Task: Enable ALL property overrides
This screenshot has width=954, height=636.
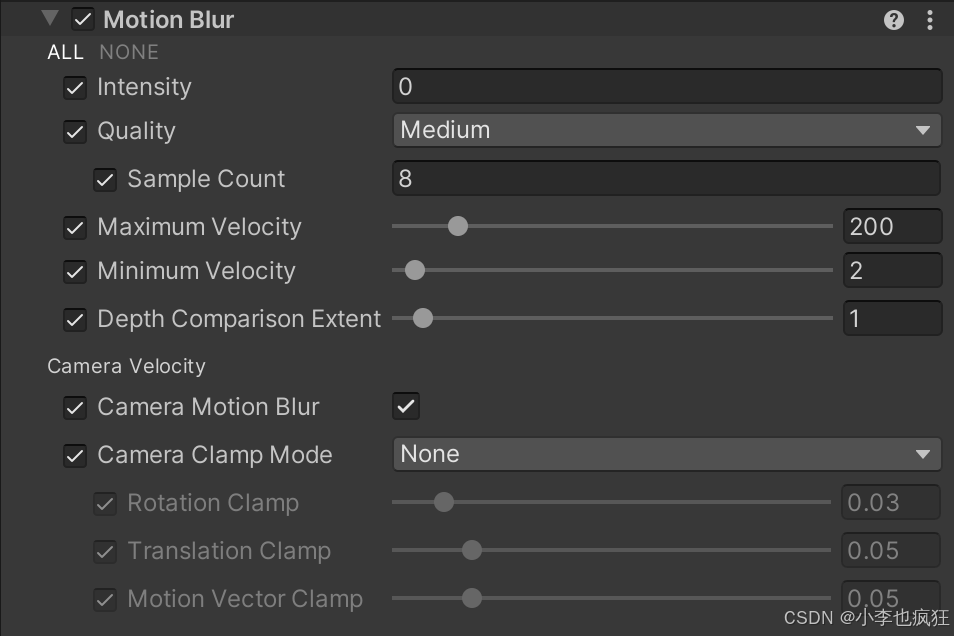Action: coord(65,52)
